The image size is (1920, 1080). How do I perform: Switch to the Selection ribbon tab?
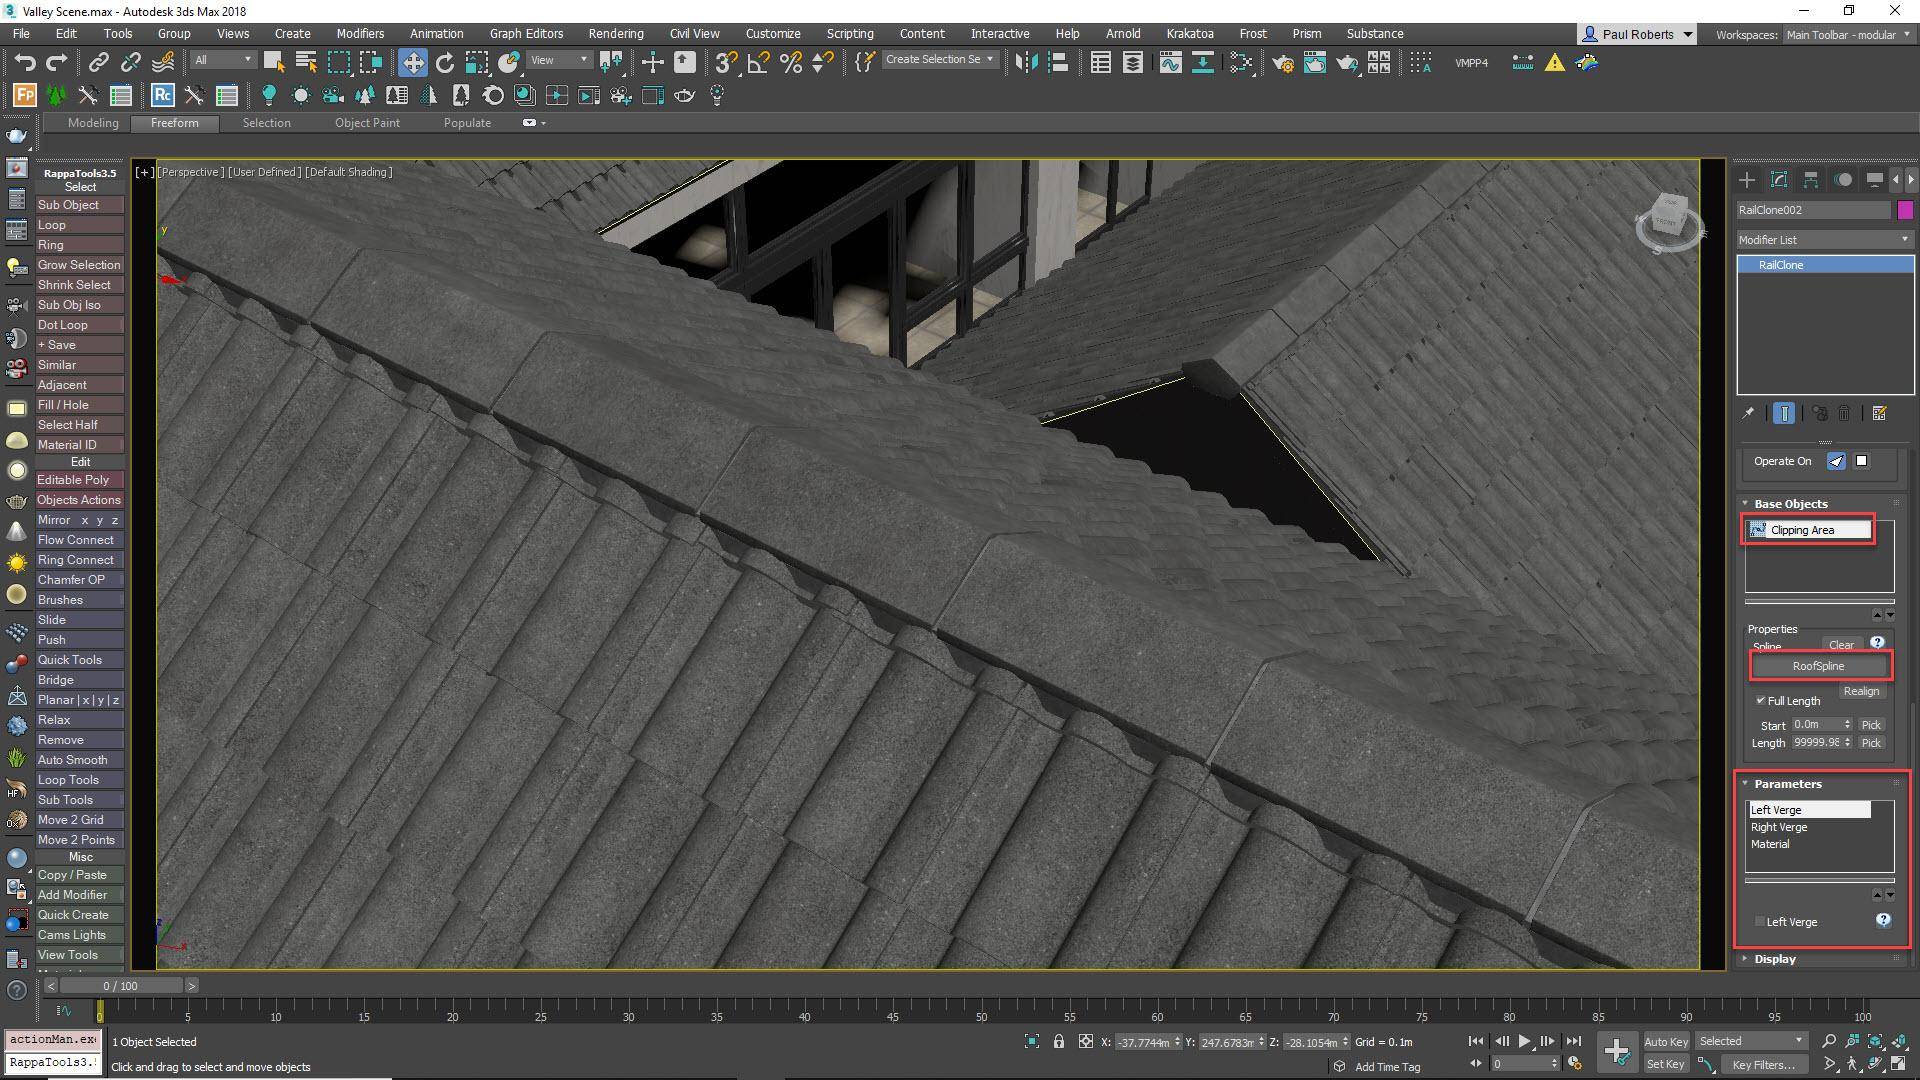(267, 122)
